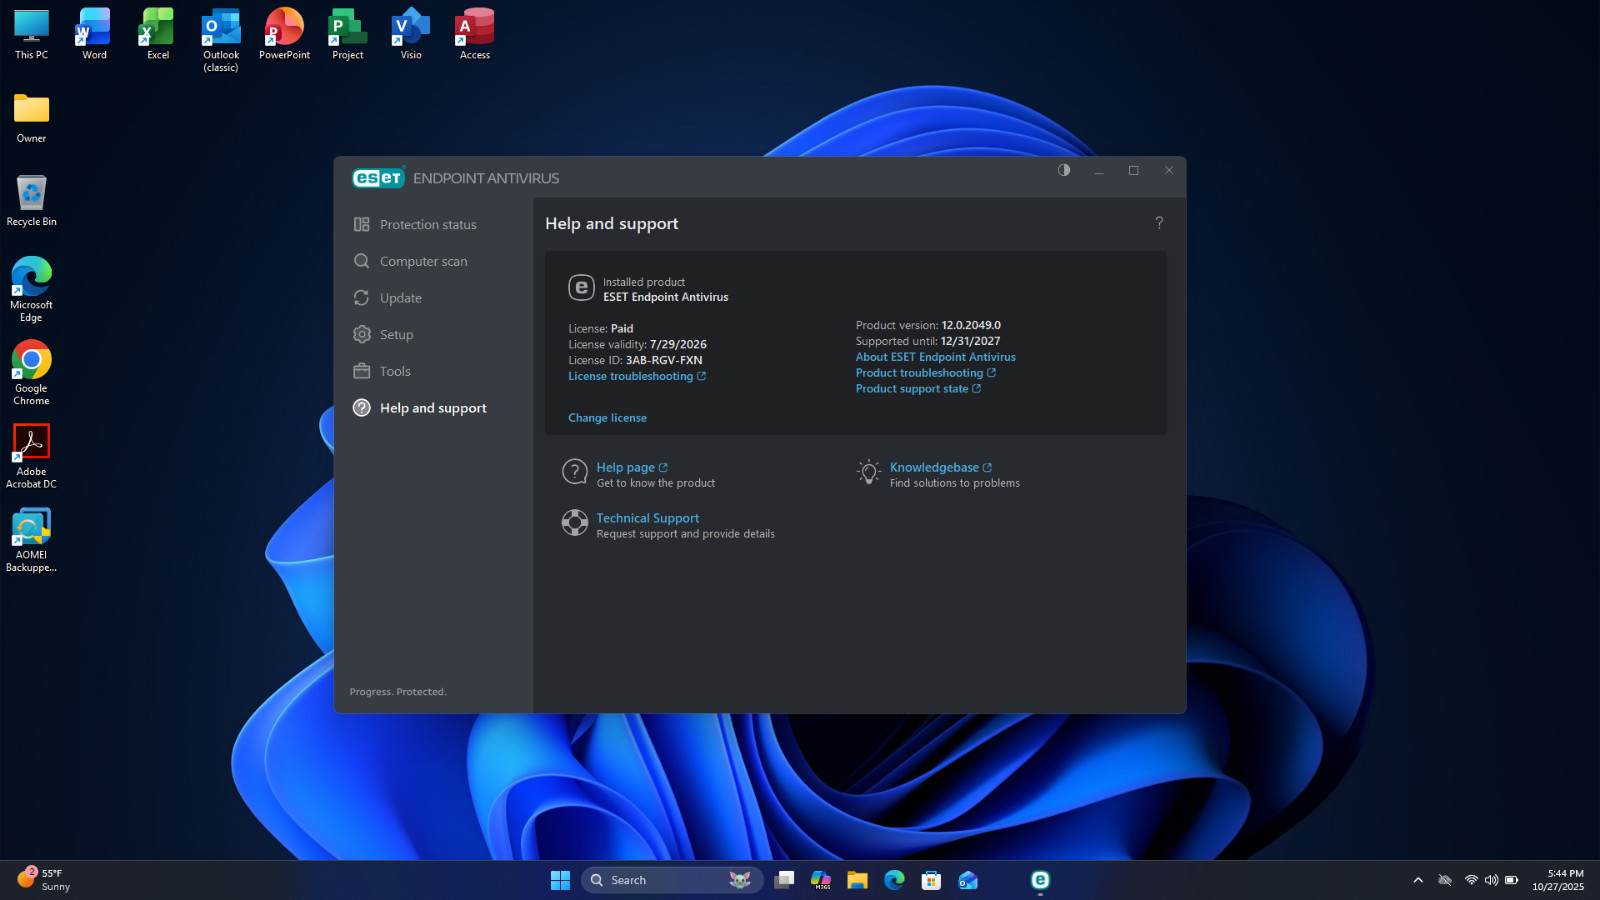Open License troubleshooting link
This screenshot has height=900, width=1600.
[x=637, y=376]
